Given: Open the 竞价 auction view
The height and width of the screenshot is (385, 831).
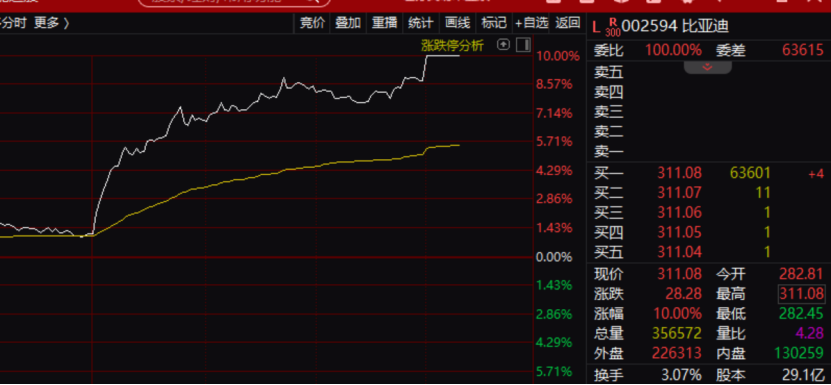Looking at the screenshot, I should [x=313, y=23].
